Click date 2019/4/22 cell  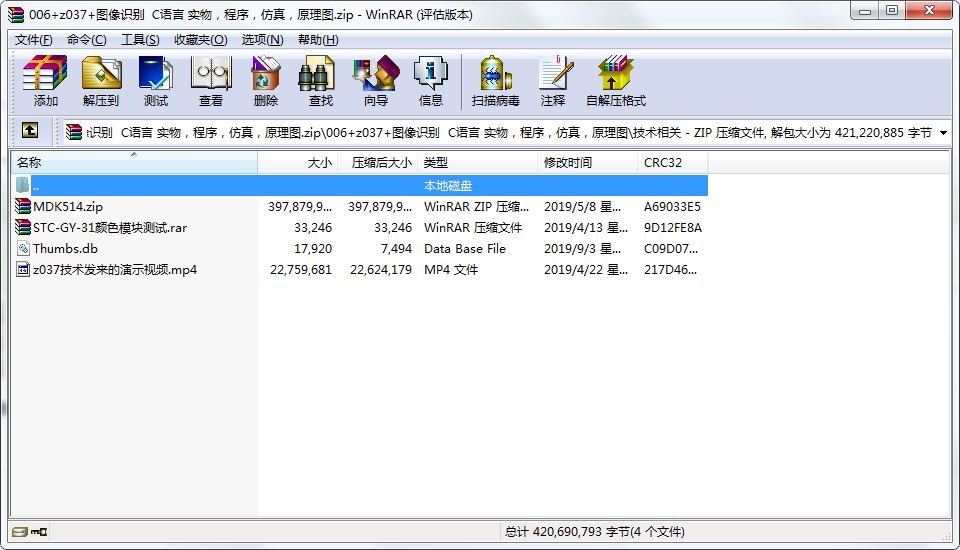coord(586,269)
